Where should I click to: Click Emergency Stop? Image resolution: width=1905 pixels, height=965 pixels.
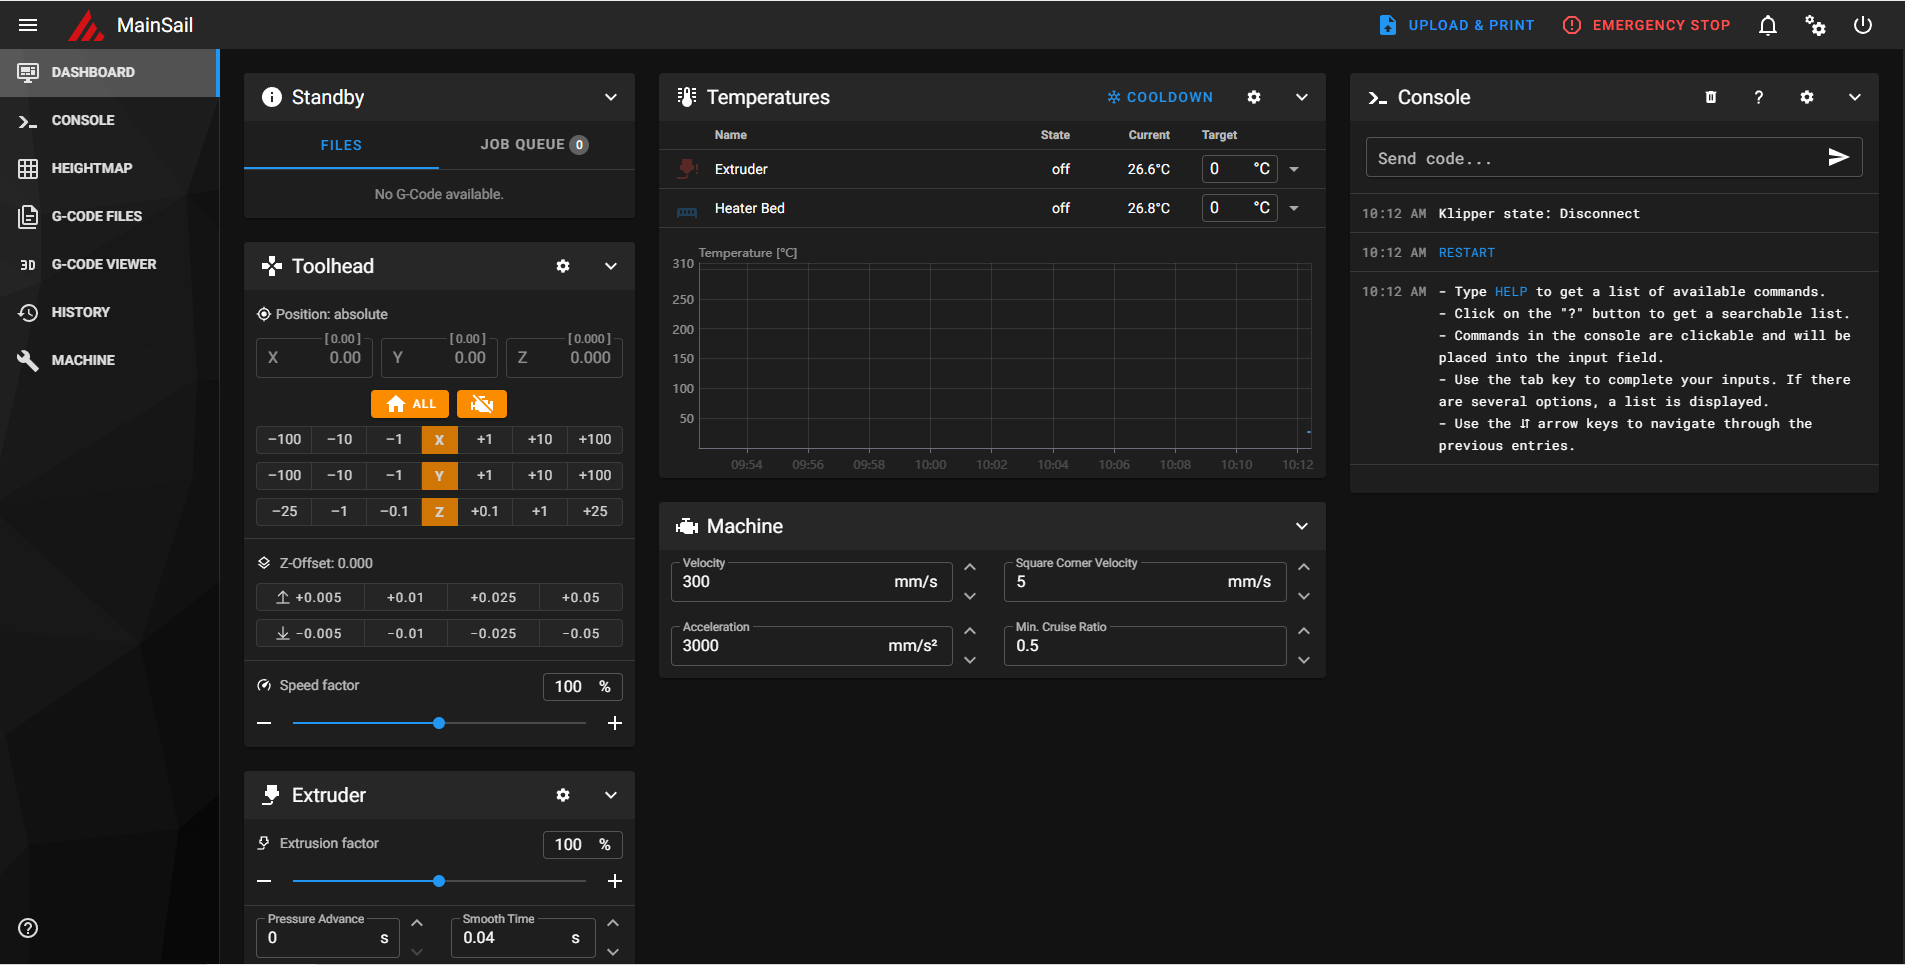[1647, 25]
